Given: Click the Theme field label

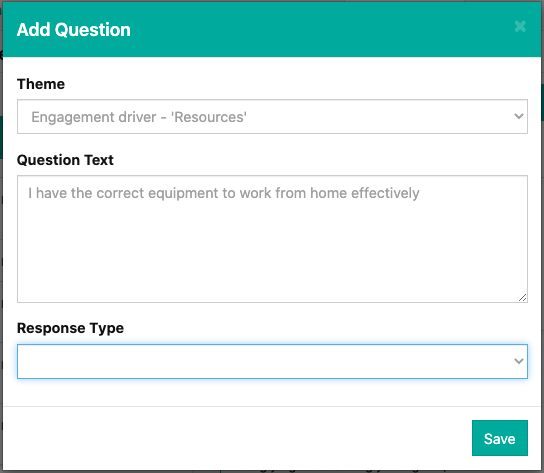Looking at the screenshot, I should [x=41, y=84].
